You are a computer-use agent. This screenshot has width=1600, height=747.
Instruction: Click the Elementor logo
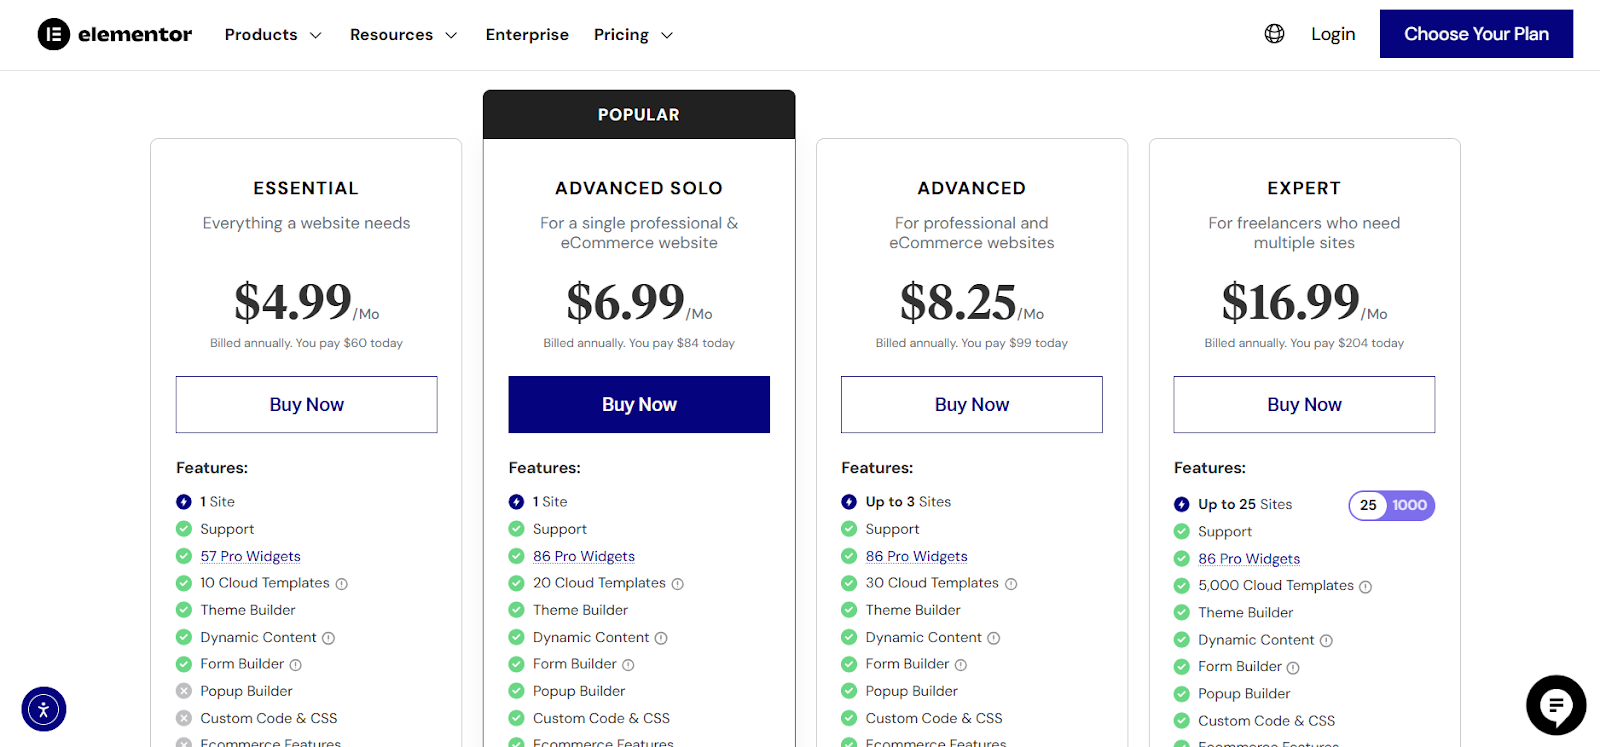[x=115, y=34]
